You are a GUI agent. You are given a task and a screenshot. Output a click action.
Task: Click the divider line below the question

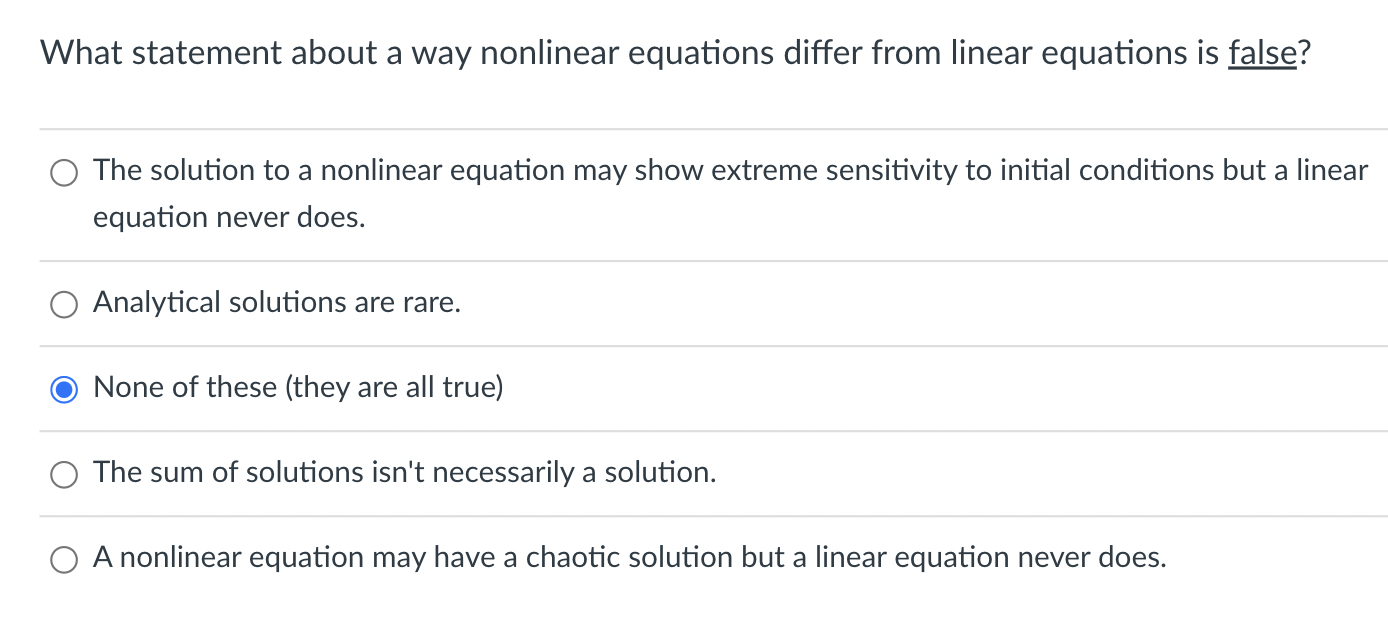700,128
